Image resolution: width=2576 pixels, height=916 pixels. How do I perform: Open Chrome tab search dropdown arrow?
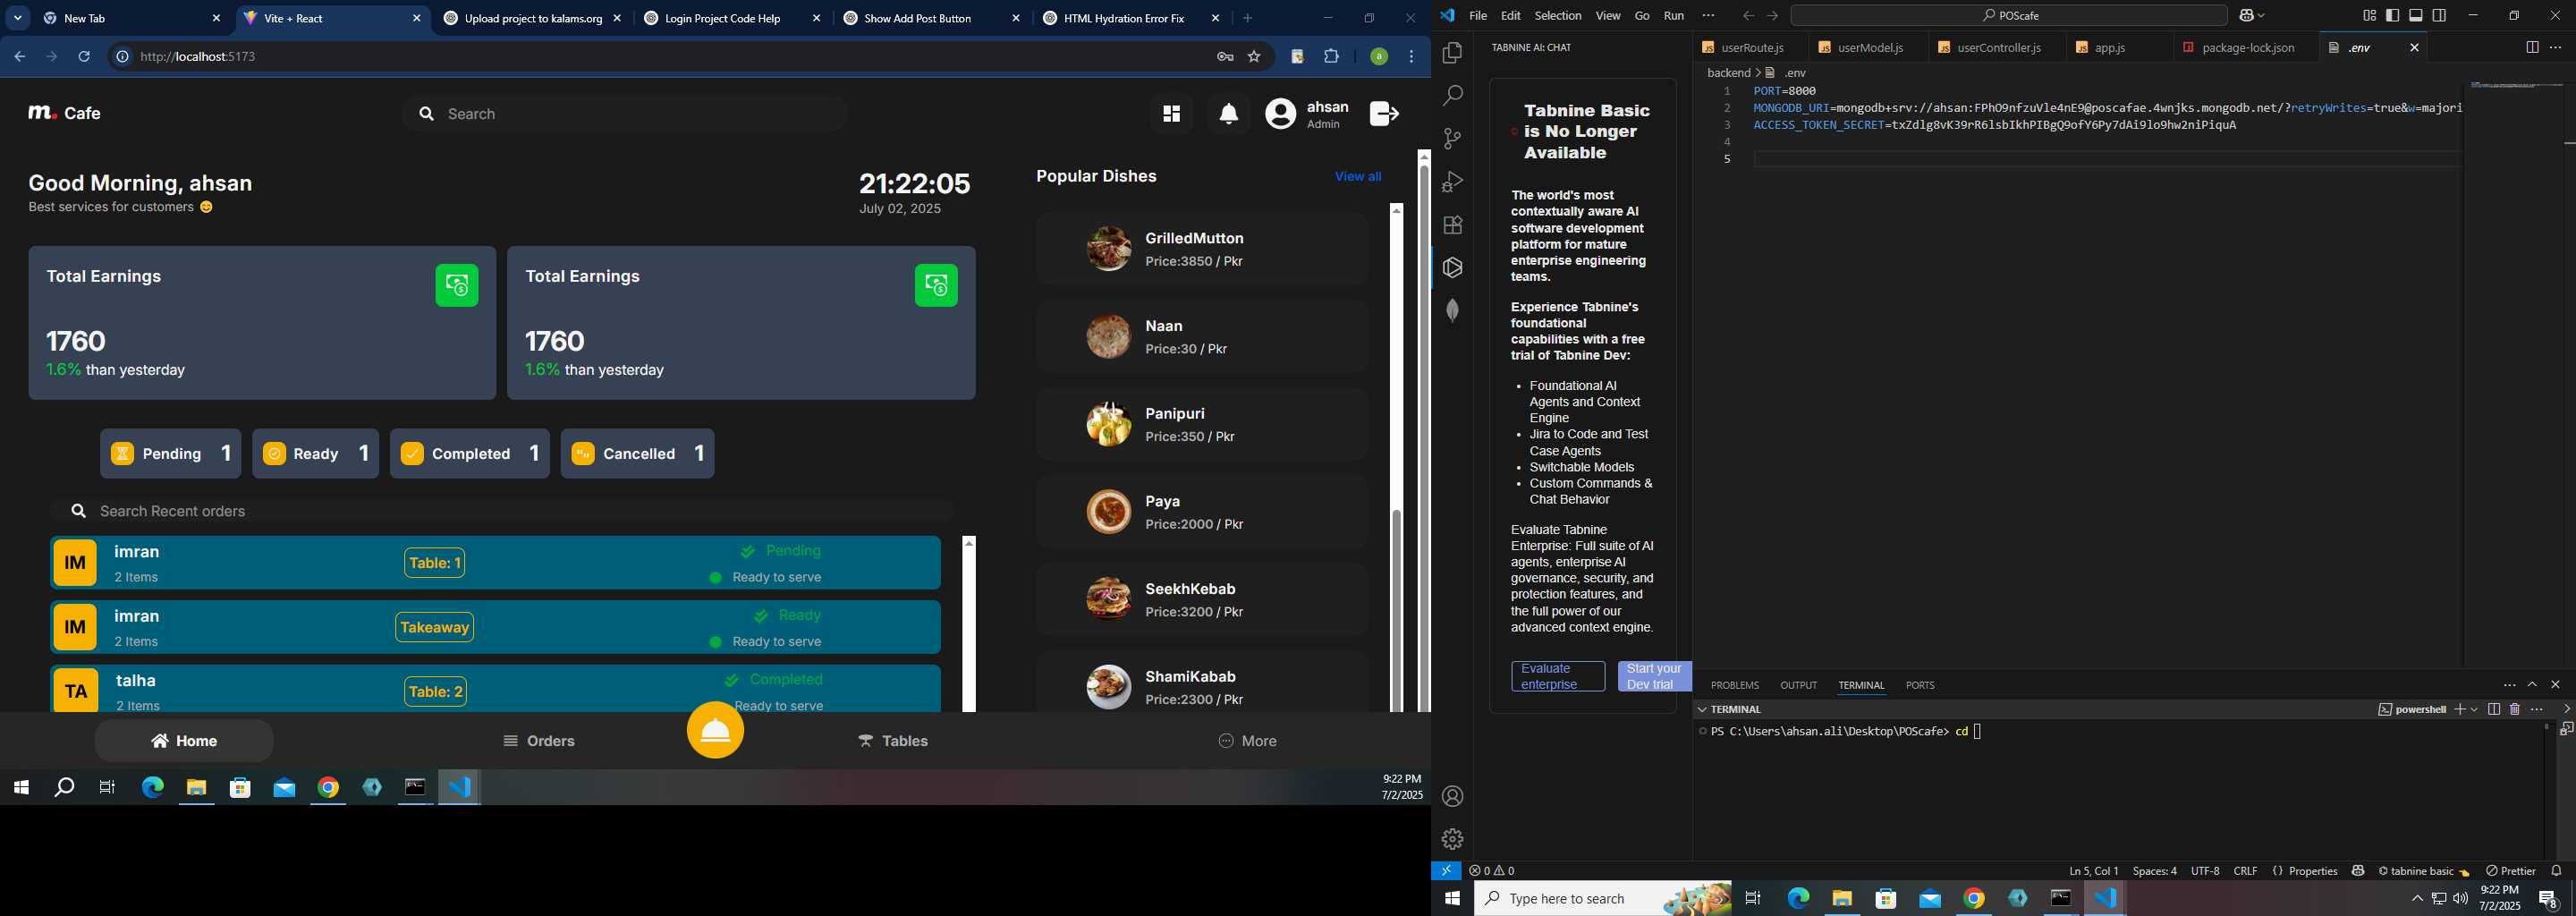pyautogui.click(x=18, y=18)
